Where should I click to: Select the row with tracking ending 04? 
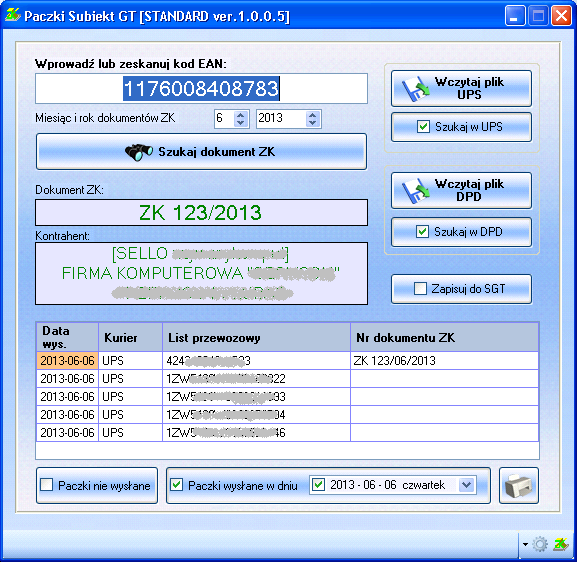(287, 414)
